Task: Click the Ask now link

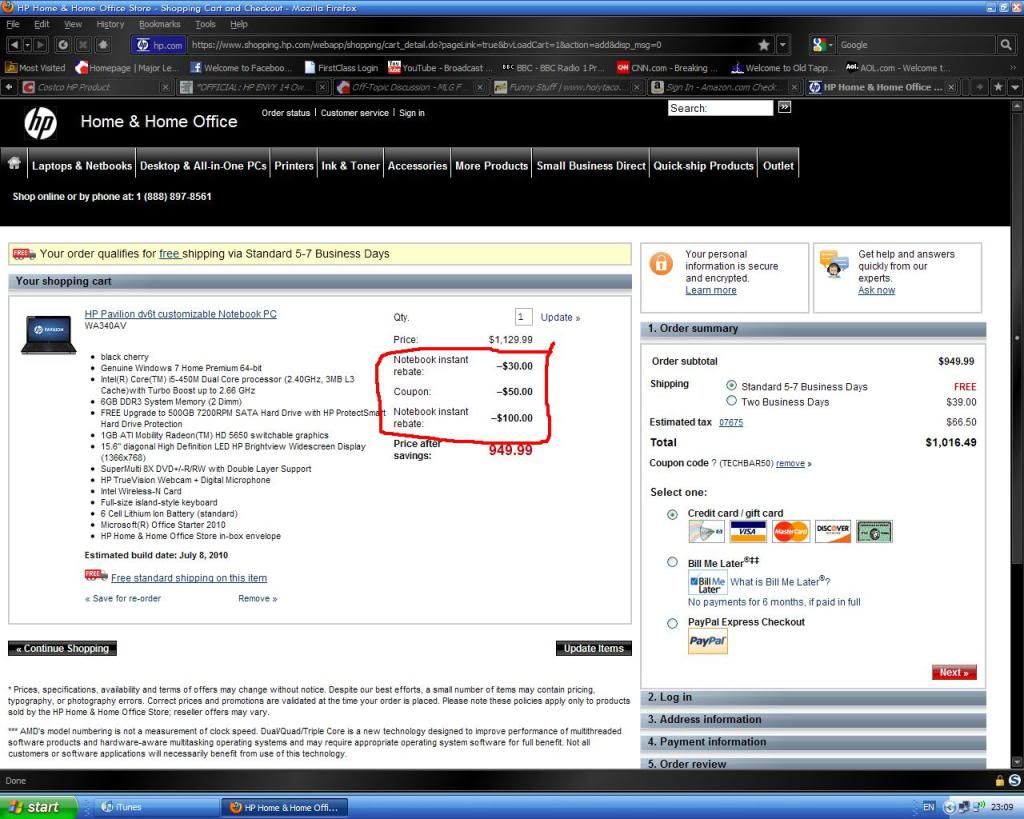Action: 876,290
